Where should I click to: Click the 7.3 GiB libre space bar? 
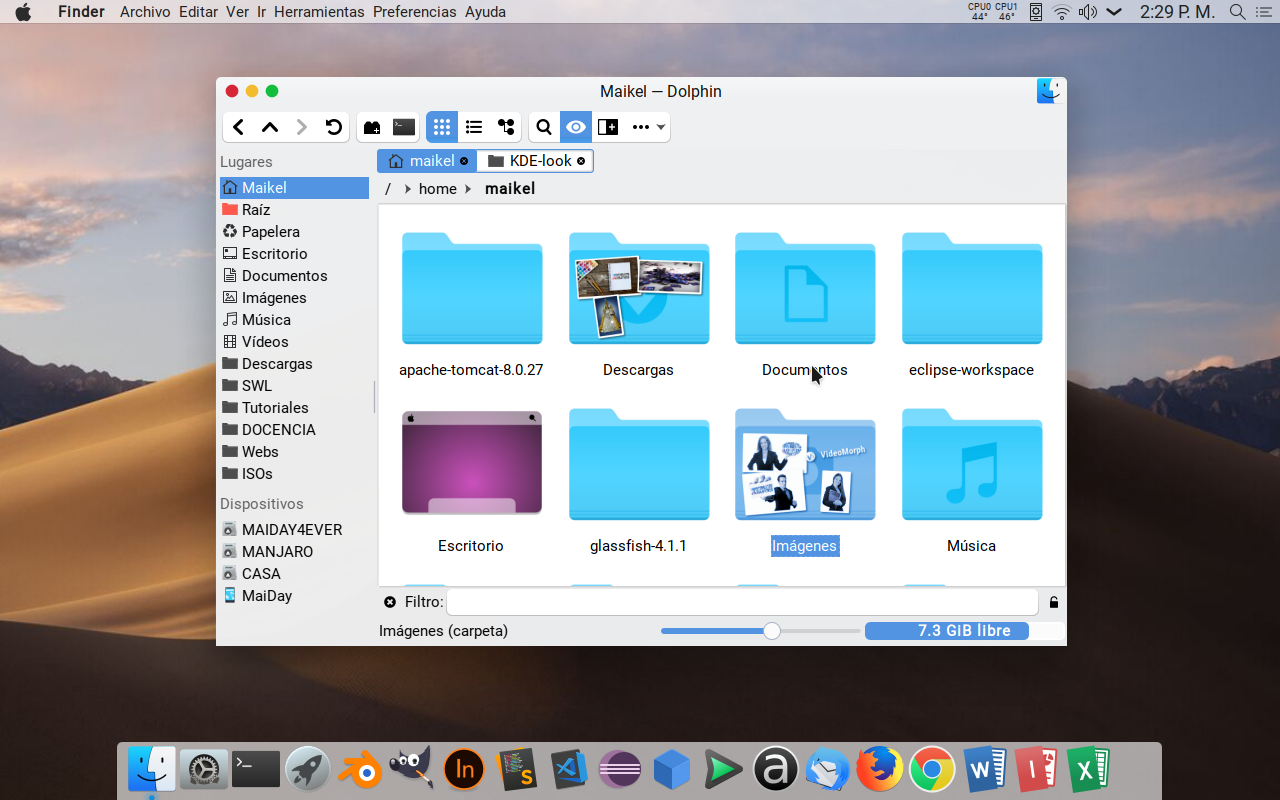point(964,631)
